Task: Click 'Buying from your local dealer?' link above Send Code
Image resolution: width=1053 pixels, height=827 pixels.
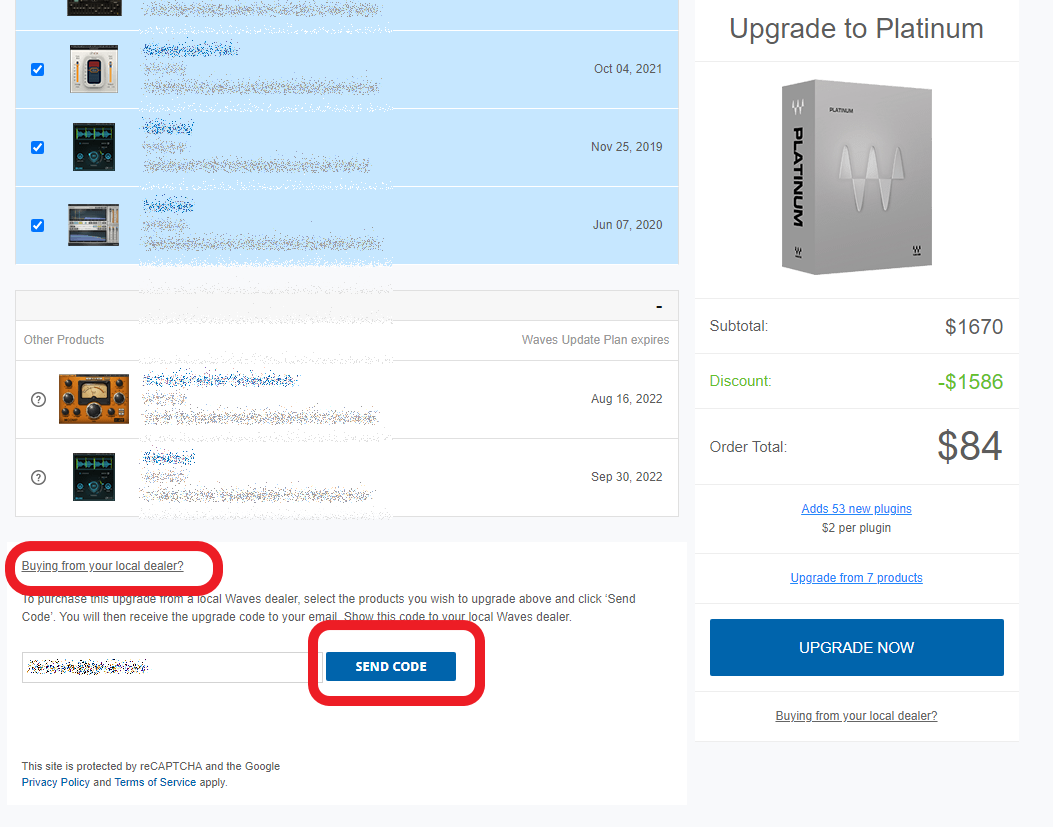Action: tap(103, 566)
